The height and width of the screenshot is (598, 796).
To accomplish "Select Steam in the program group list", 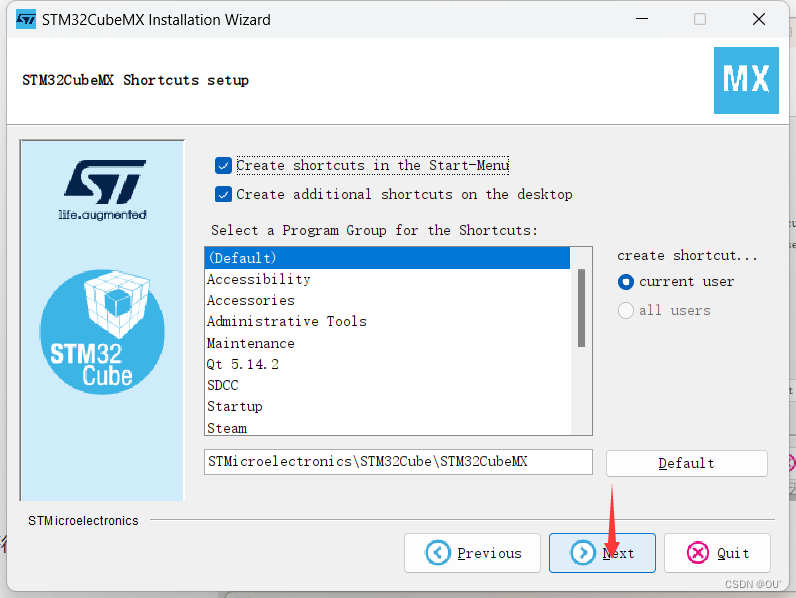I will (387, 427).
